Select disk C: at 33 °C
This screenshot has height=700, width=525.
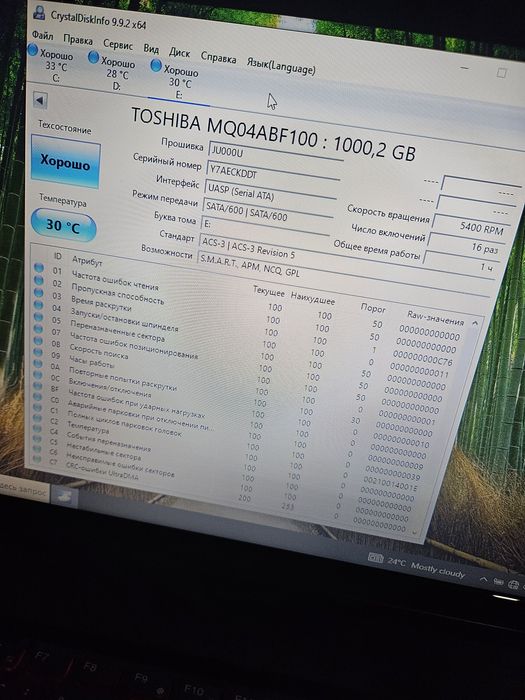[51, 65]
